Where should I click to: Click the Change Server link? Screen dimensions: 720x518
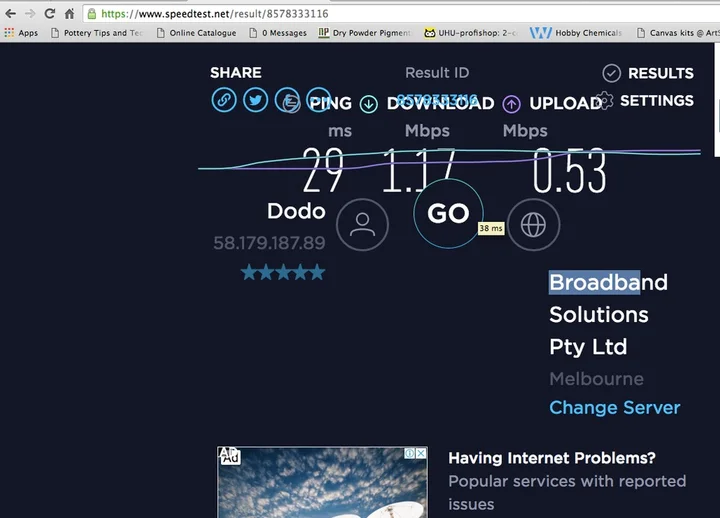[x=614, y=408]
